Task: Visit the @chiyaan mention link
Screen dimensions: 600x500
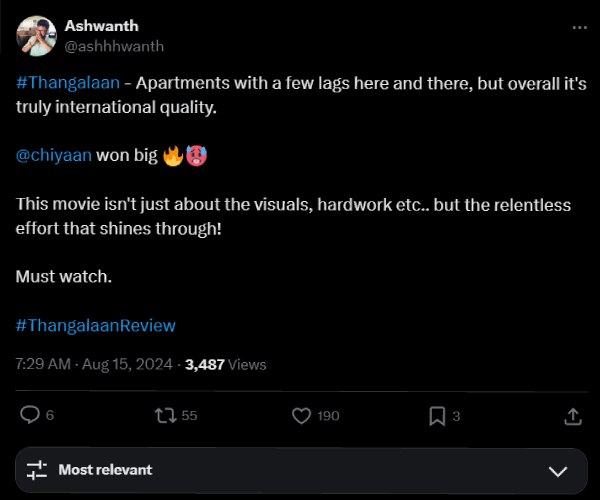Action: [54, 156]
